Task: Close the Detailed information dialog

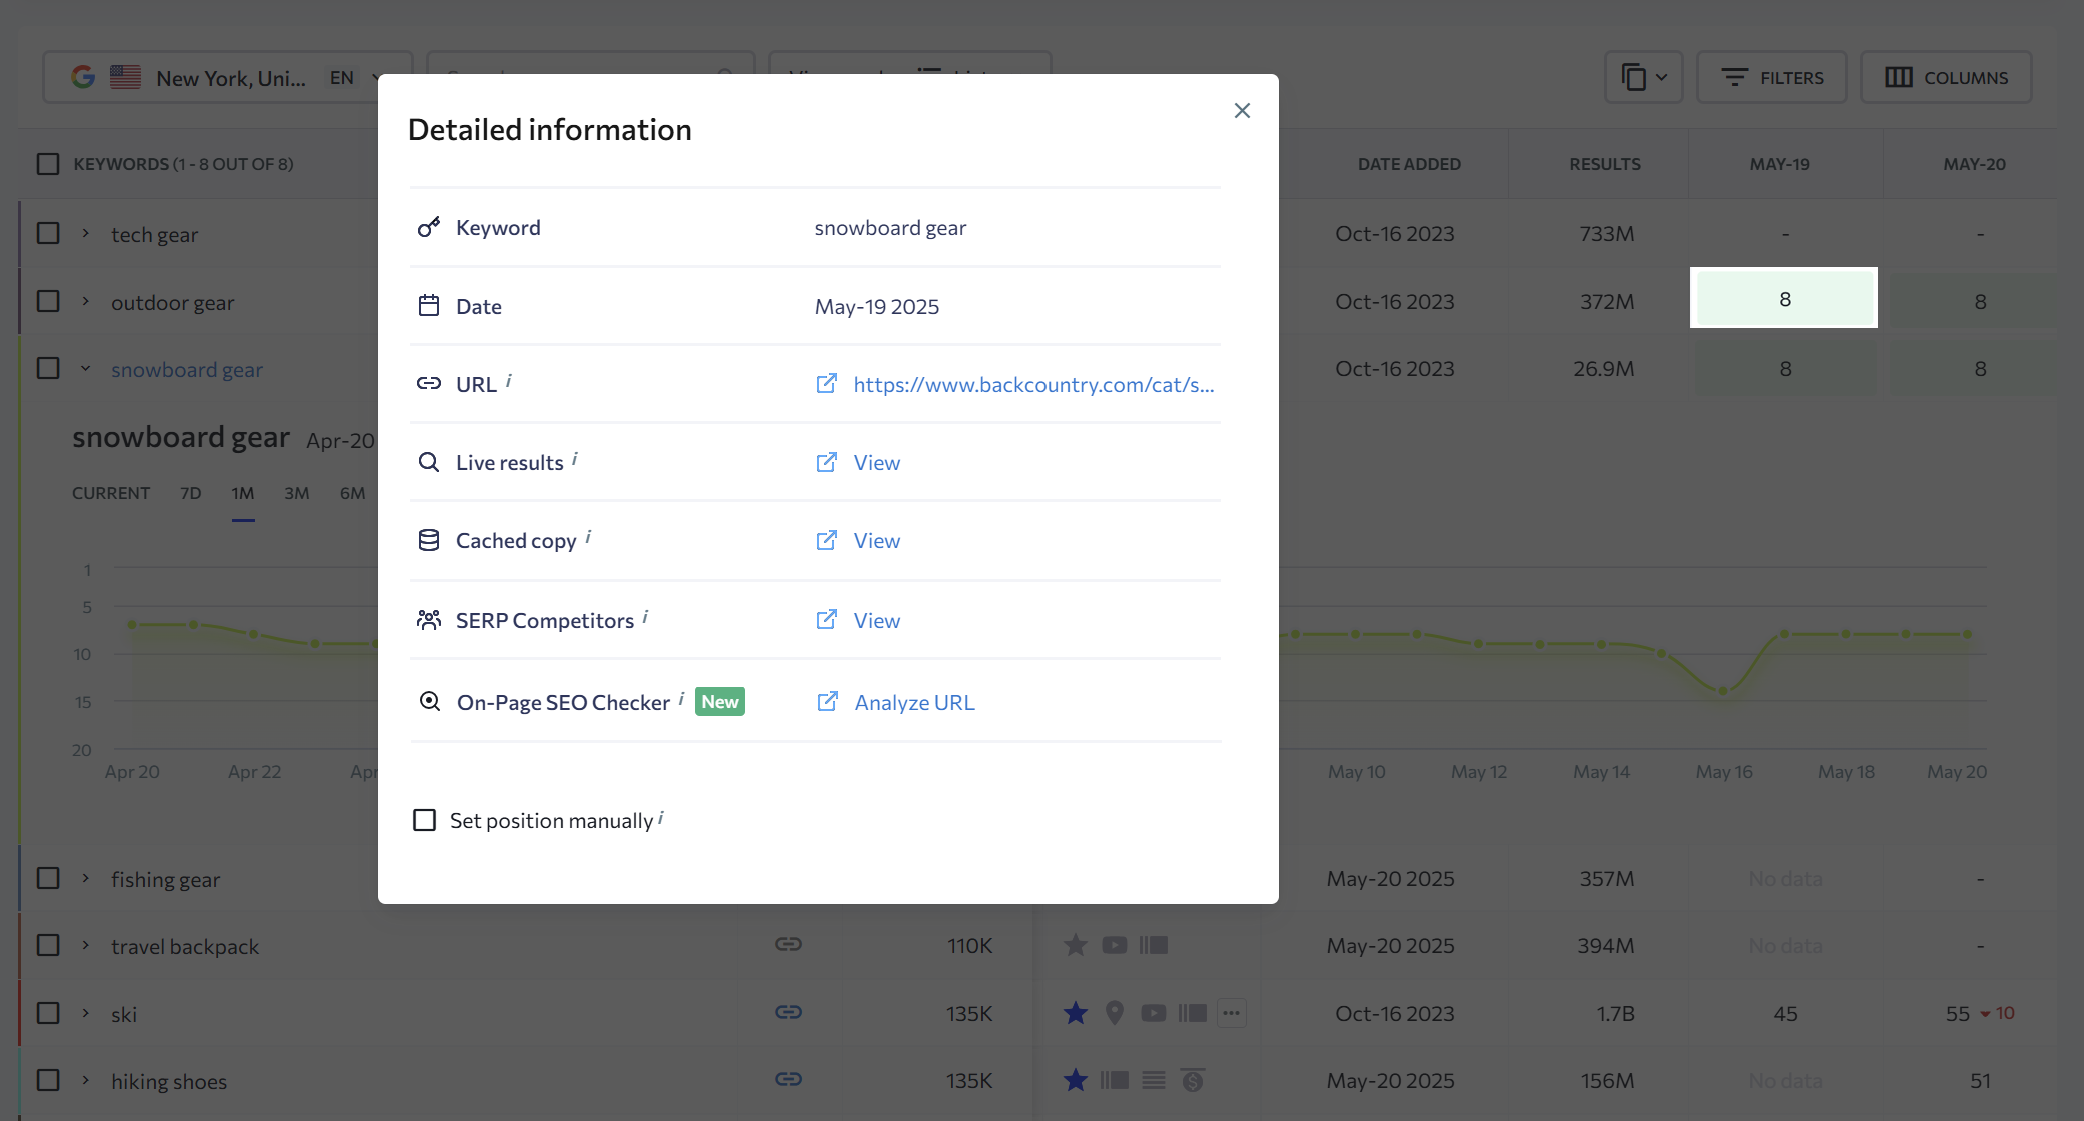Action: click(x=1242, y=111)
